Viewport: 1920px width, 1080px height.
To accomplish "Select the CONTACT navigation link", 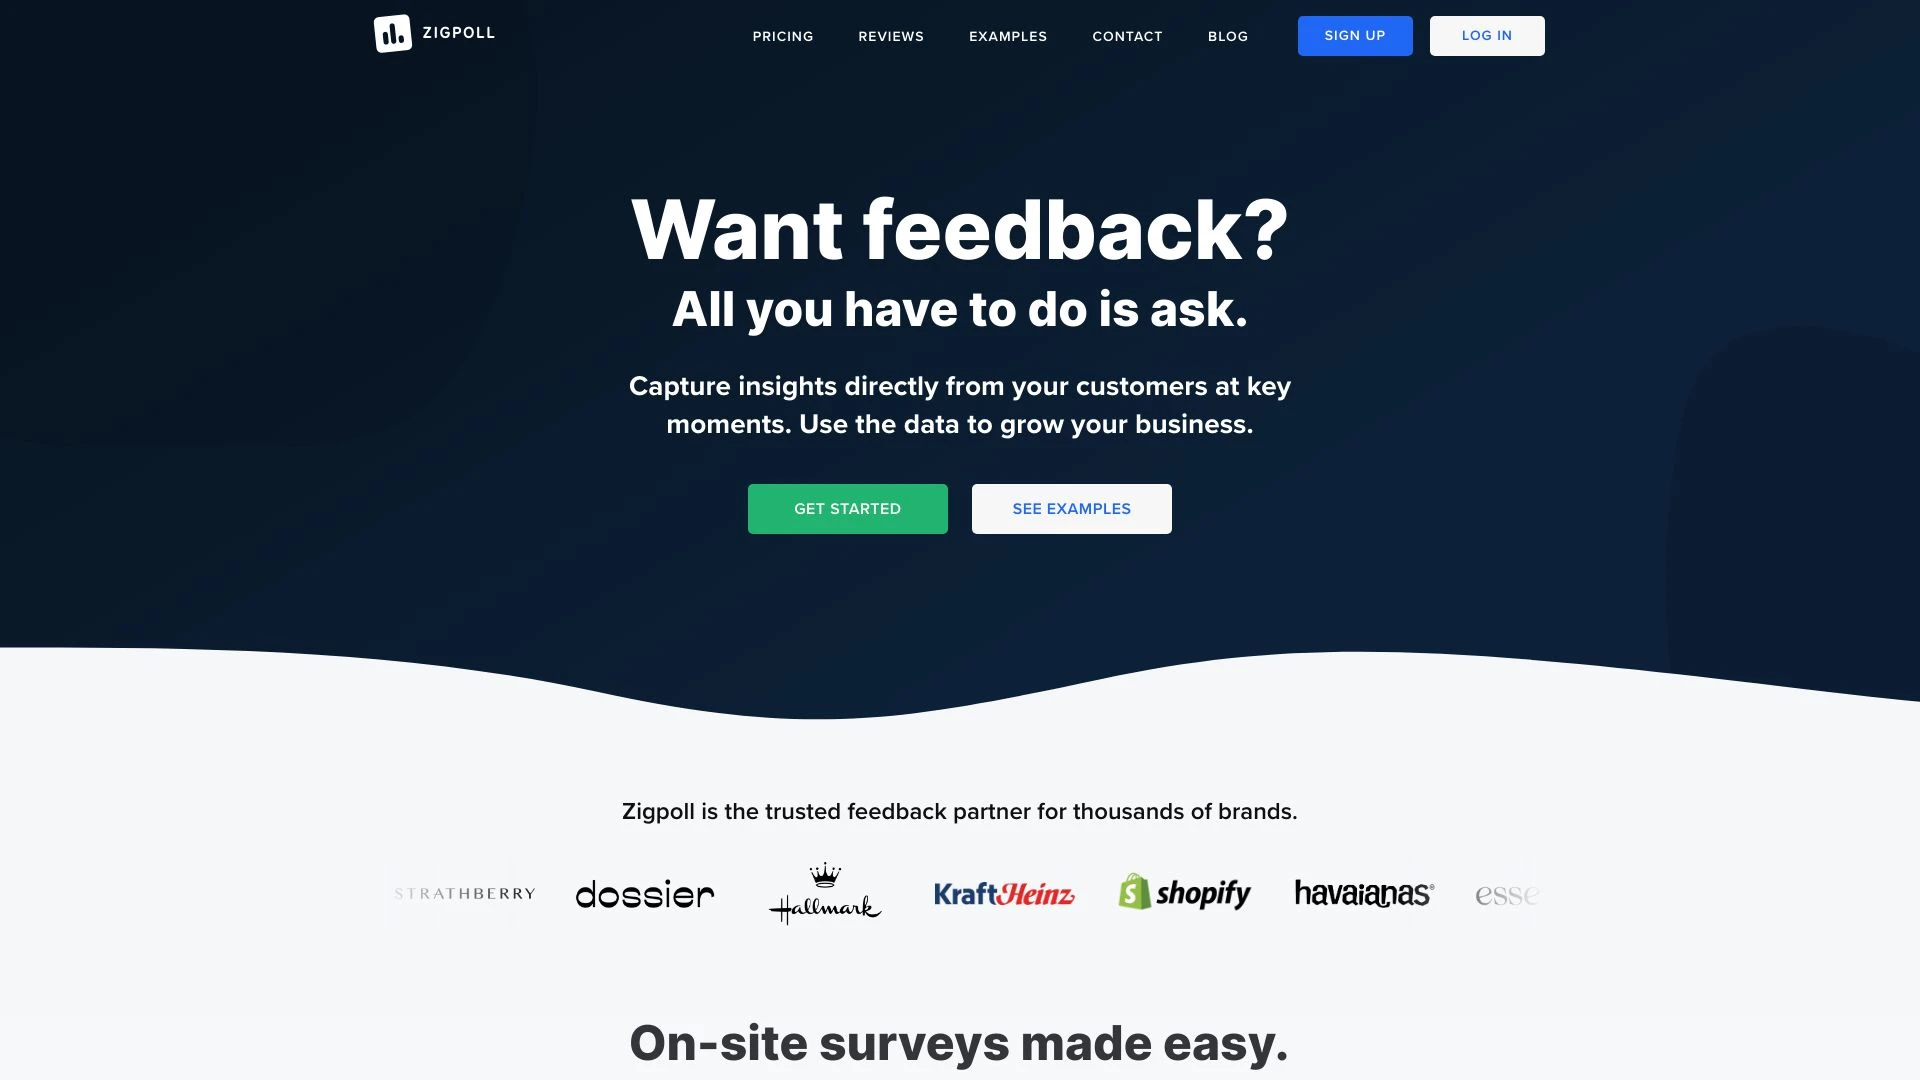I will click(1127, 36).
